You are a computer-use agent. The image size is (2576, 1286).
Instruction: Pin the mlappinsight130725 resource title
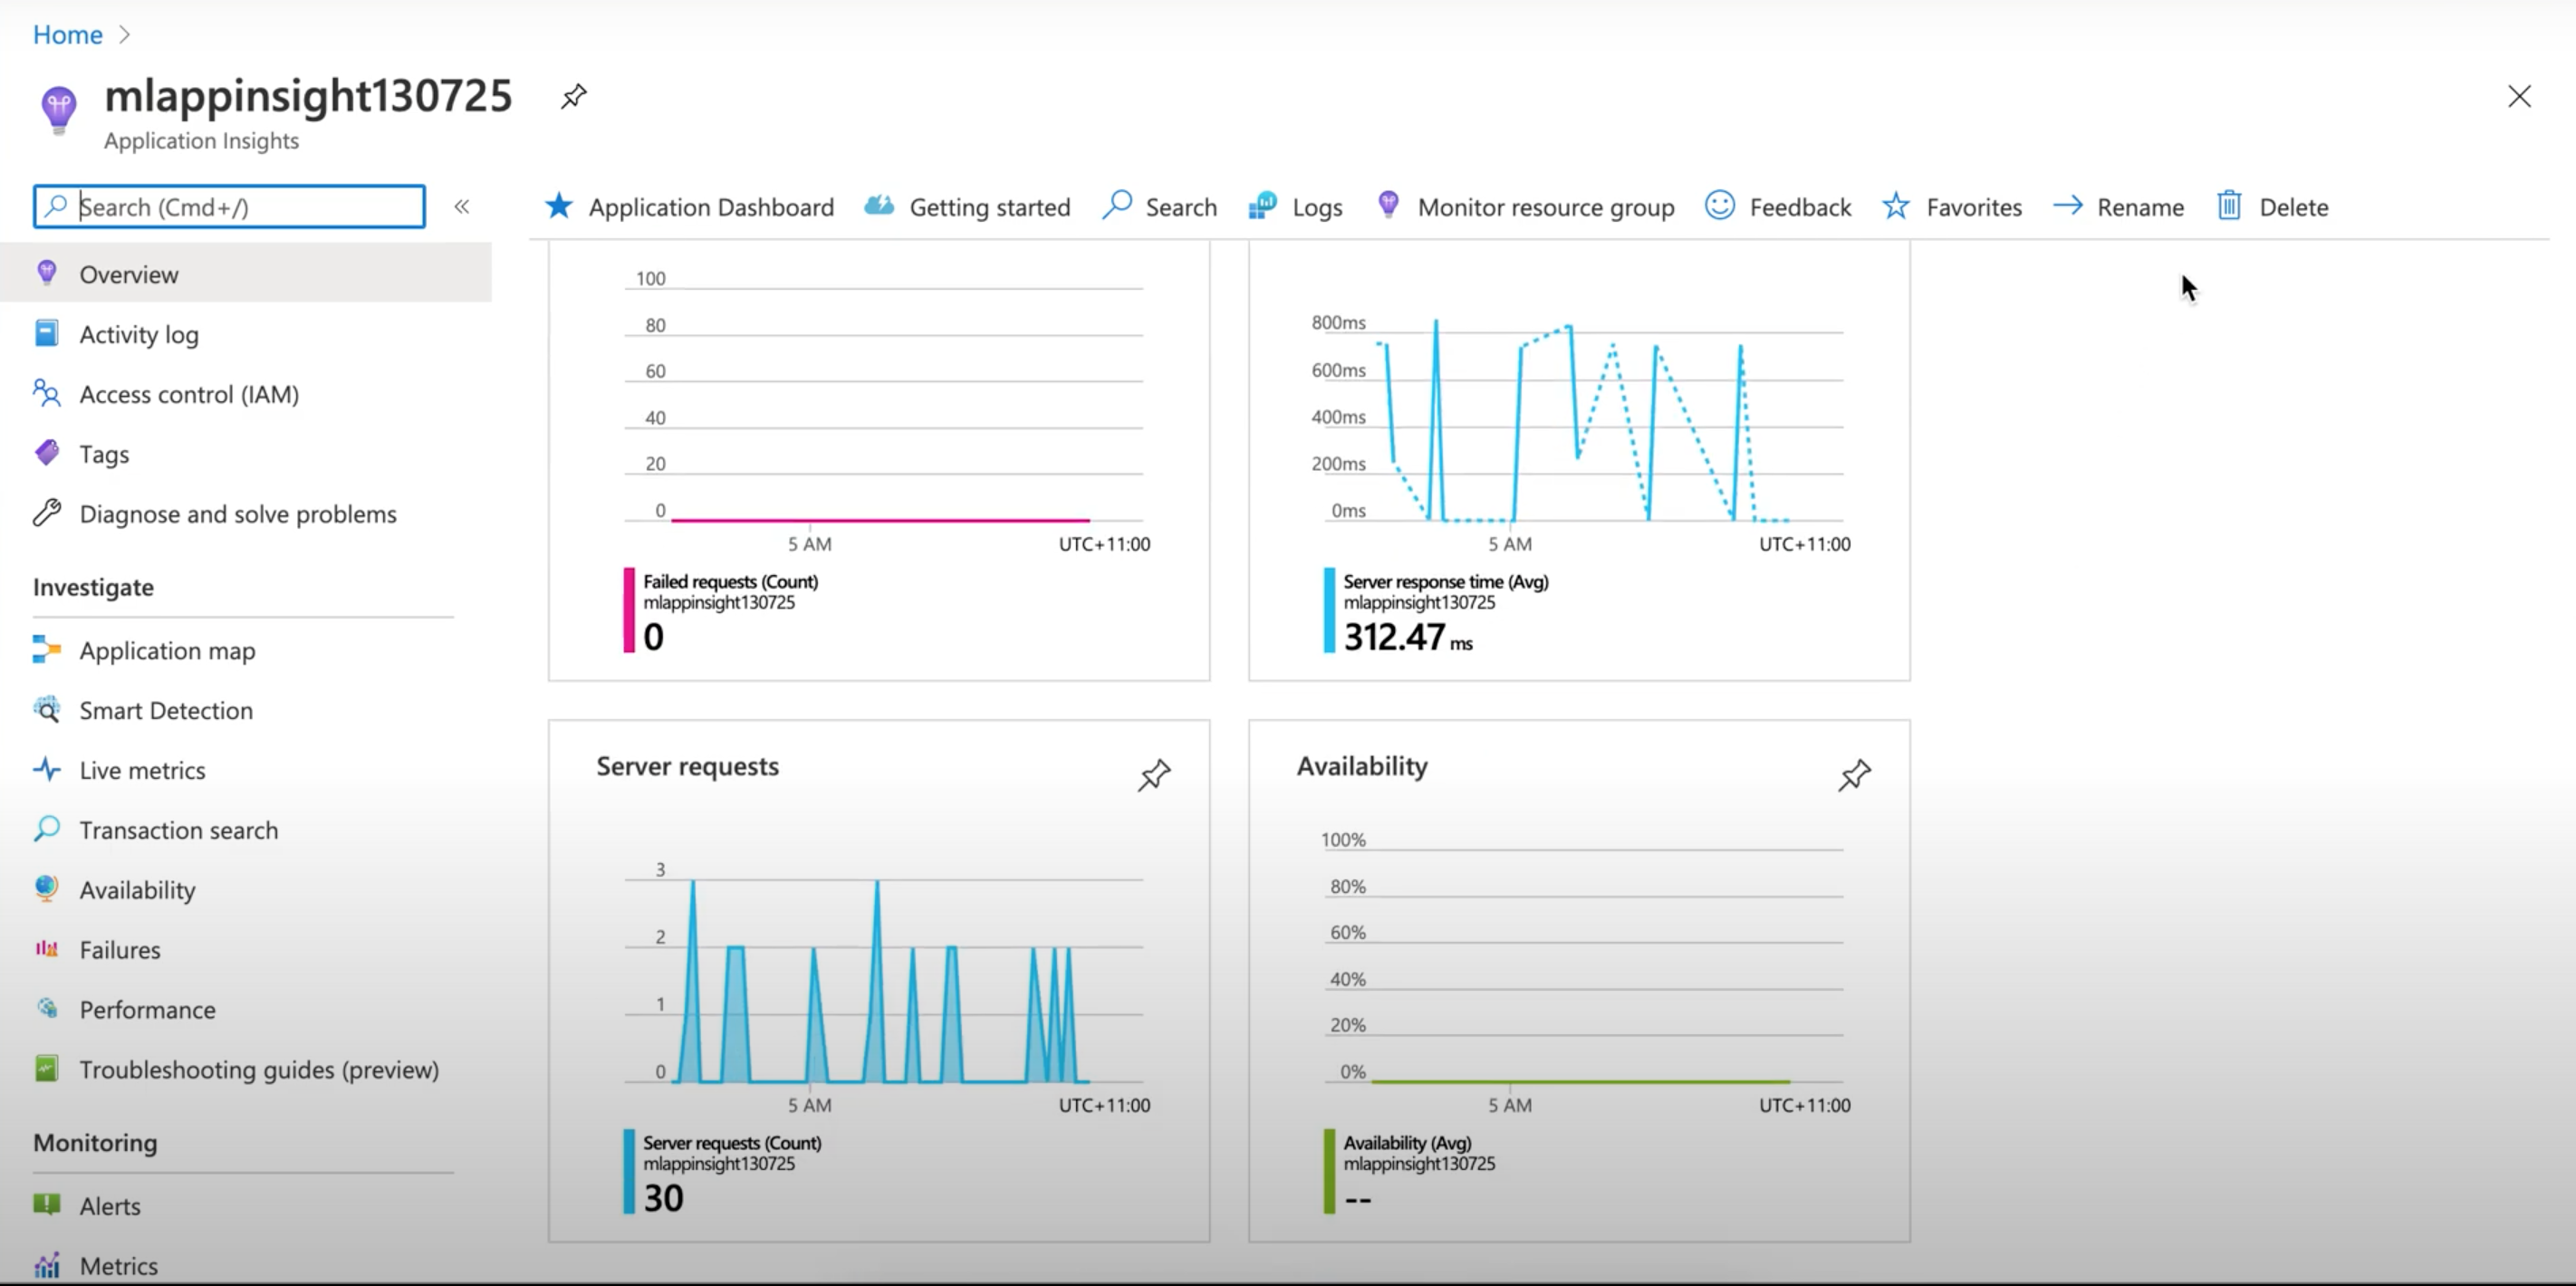point(573,97)
